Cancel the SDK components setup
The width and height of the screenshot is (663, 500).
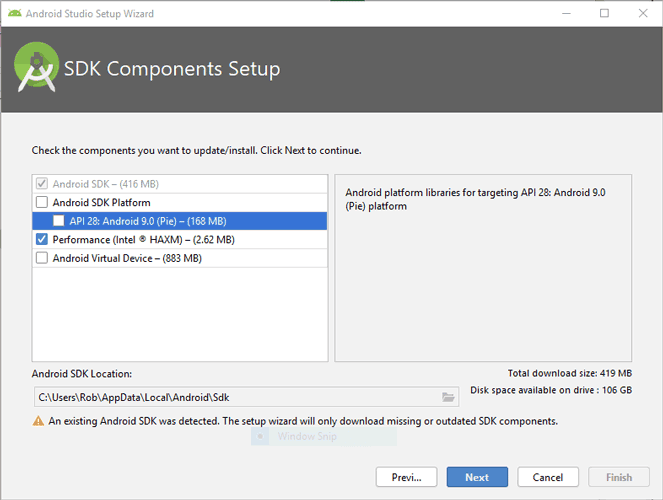coord(548,477)
